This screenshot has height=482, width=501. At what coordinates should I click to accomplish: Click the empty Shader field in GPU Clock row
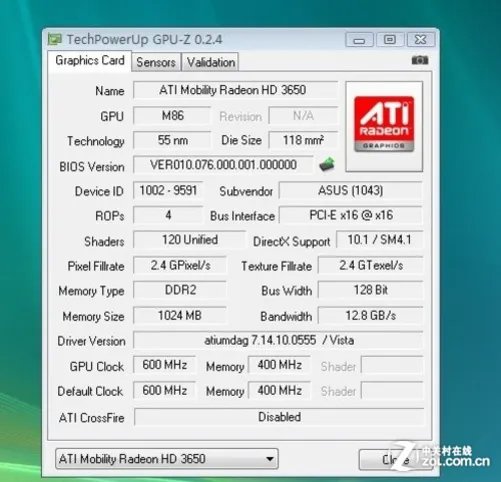click(392, 365)
